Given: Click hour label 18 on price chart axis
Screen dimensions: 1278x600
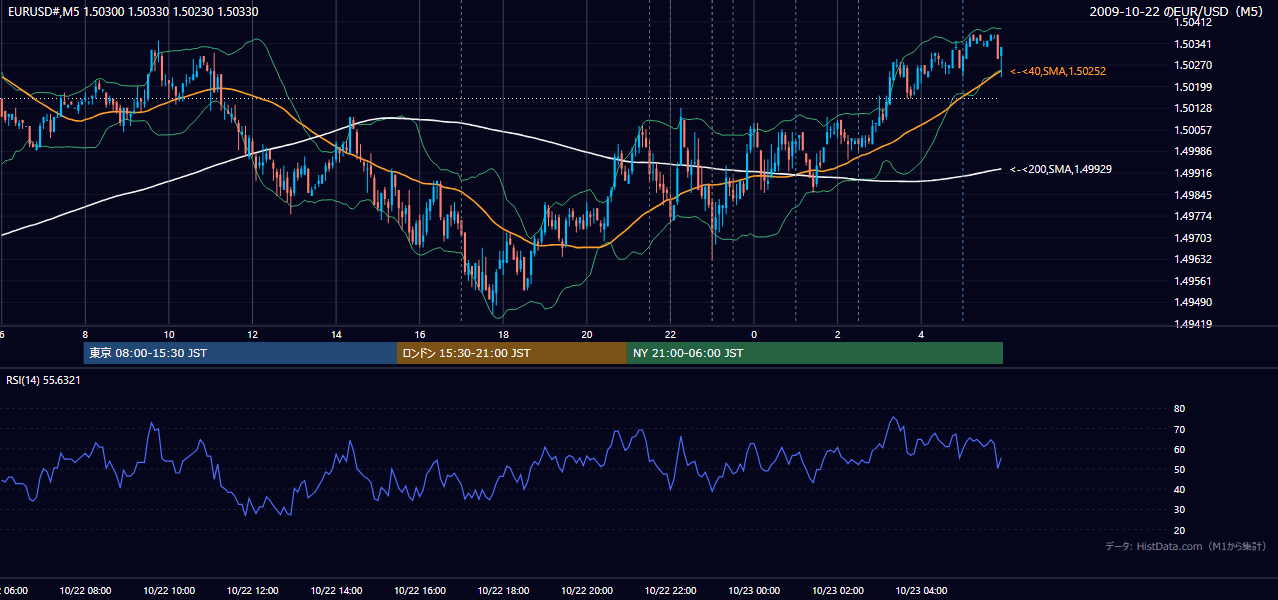Looking at the screenshot, I should click(503, 334).
